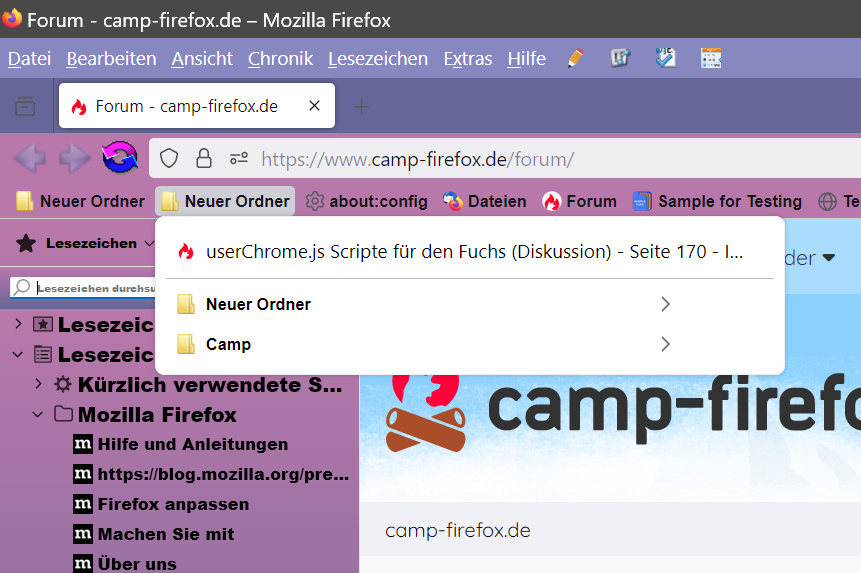Open the Lesezeichen menu in the menu bar
Image resolution: width=861 pixels, height=573 pixels.
tap(378, 58)
